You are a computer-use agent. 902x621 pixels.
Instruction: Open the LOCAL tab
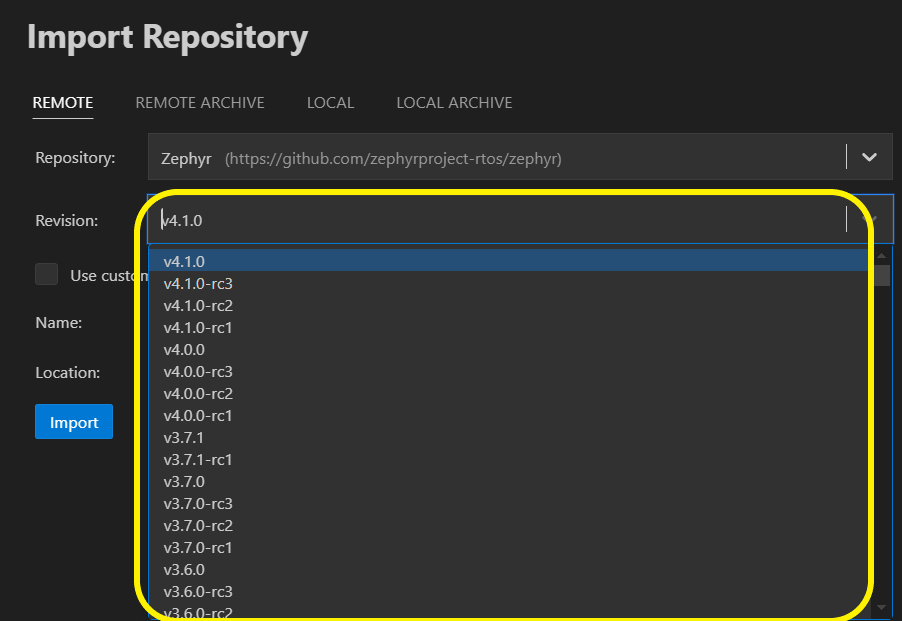330,102
